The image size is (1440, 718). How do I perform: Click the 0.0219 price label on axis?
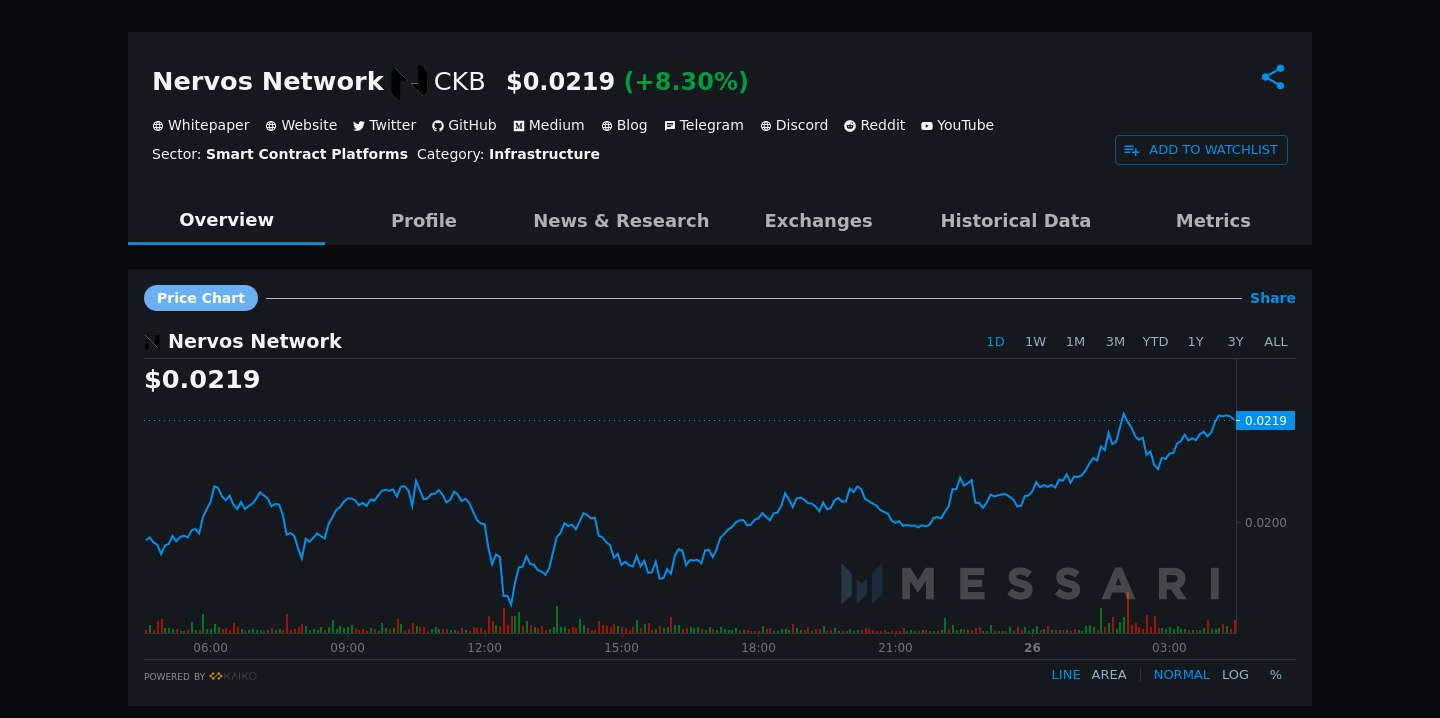click(x=1266, y=421)
